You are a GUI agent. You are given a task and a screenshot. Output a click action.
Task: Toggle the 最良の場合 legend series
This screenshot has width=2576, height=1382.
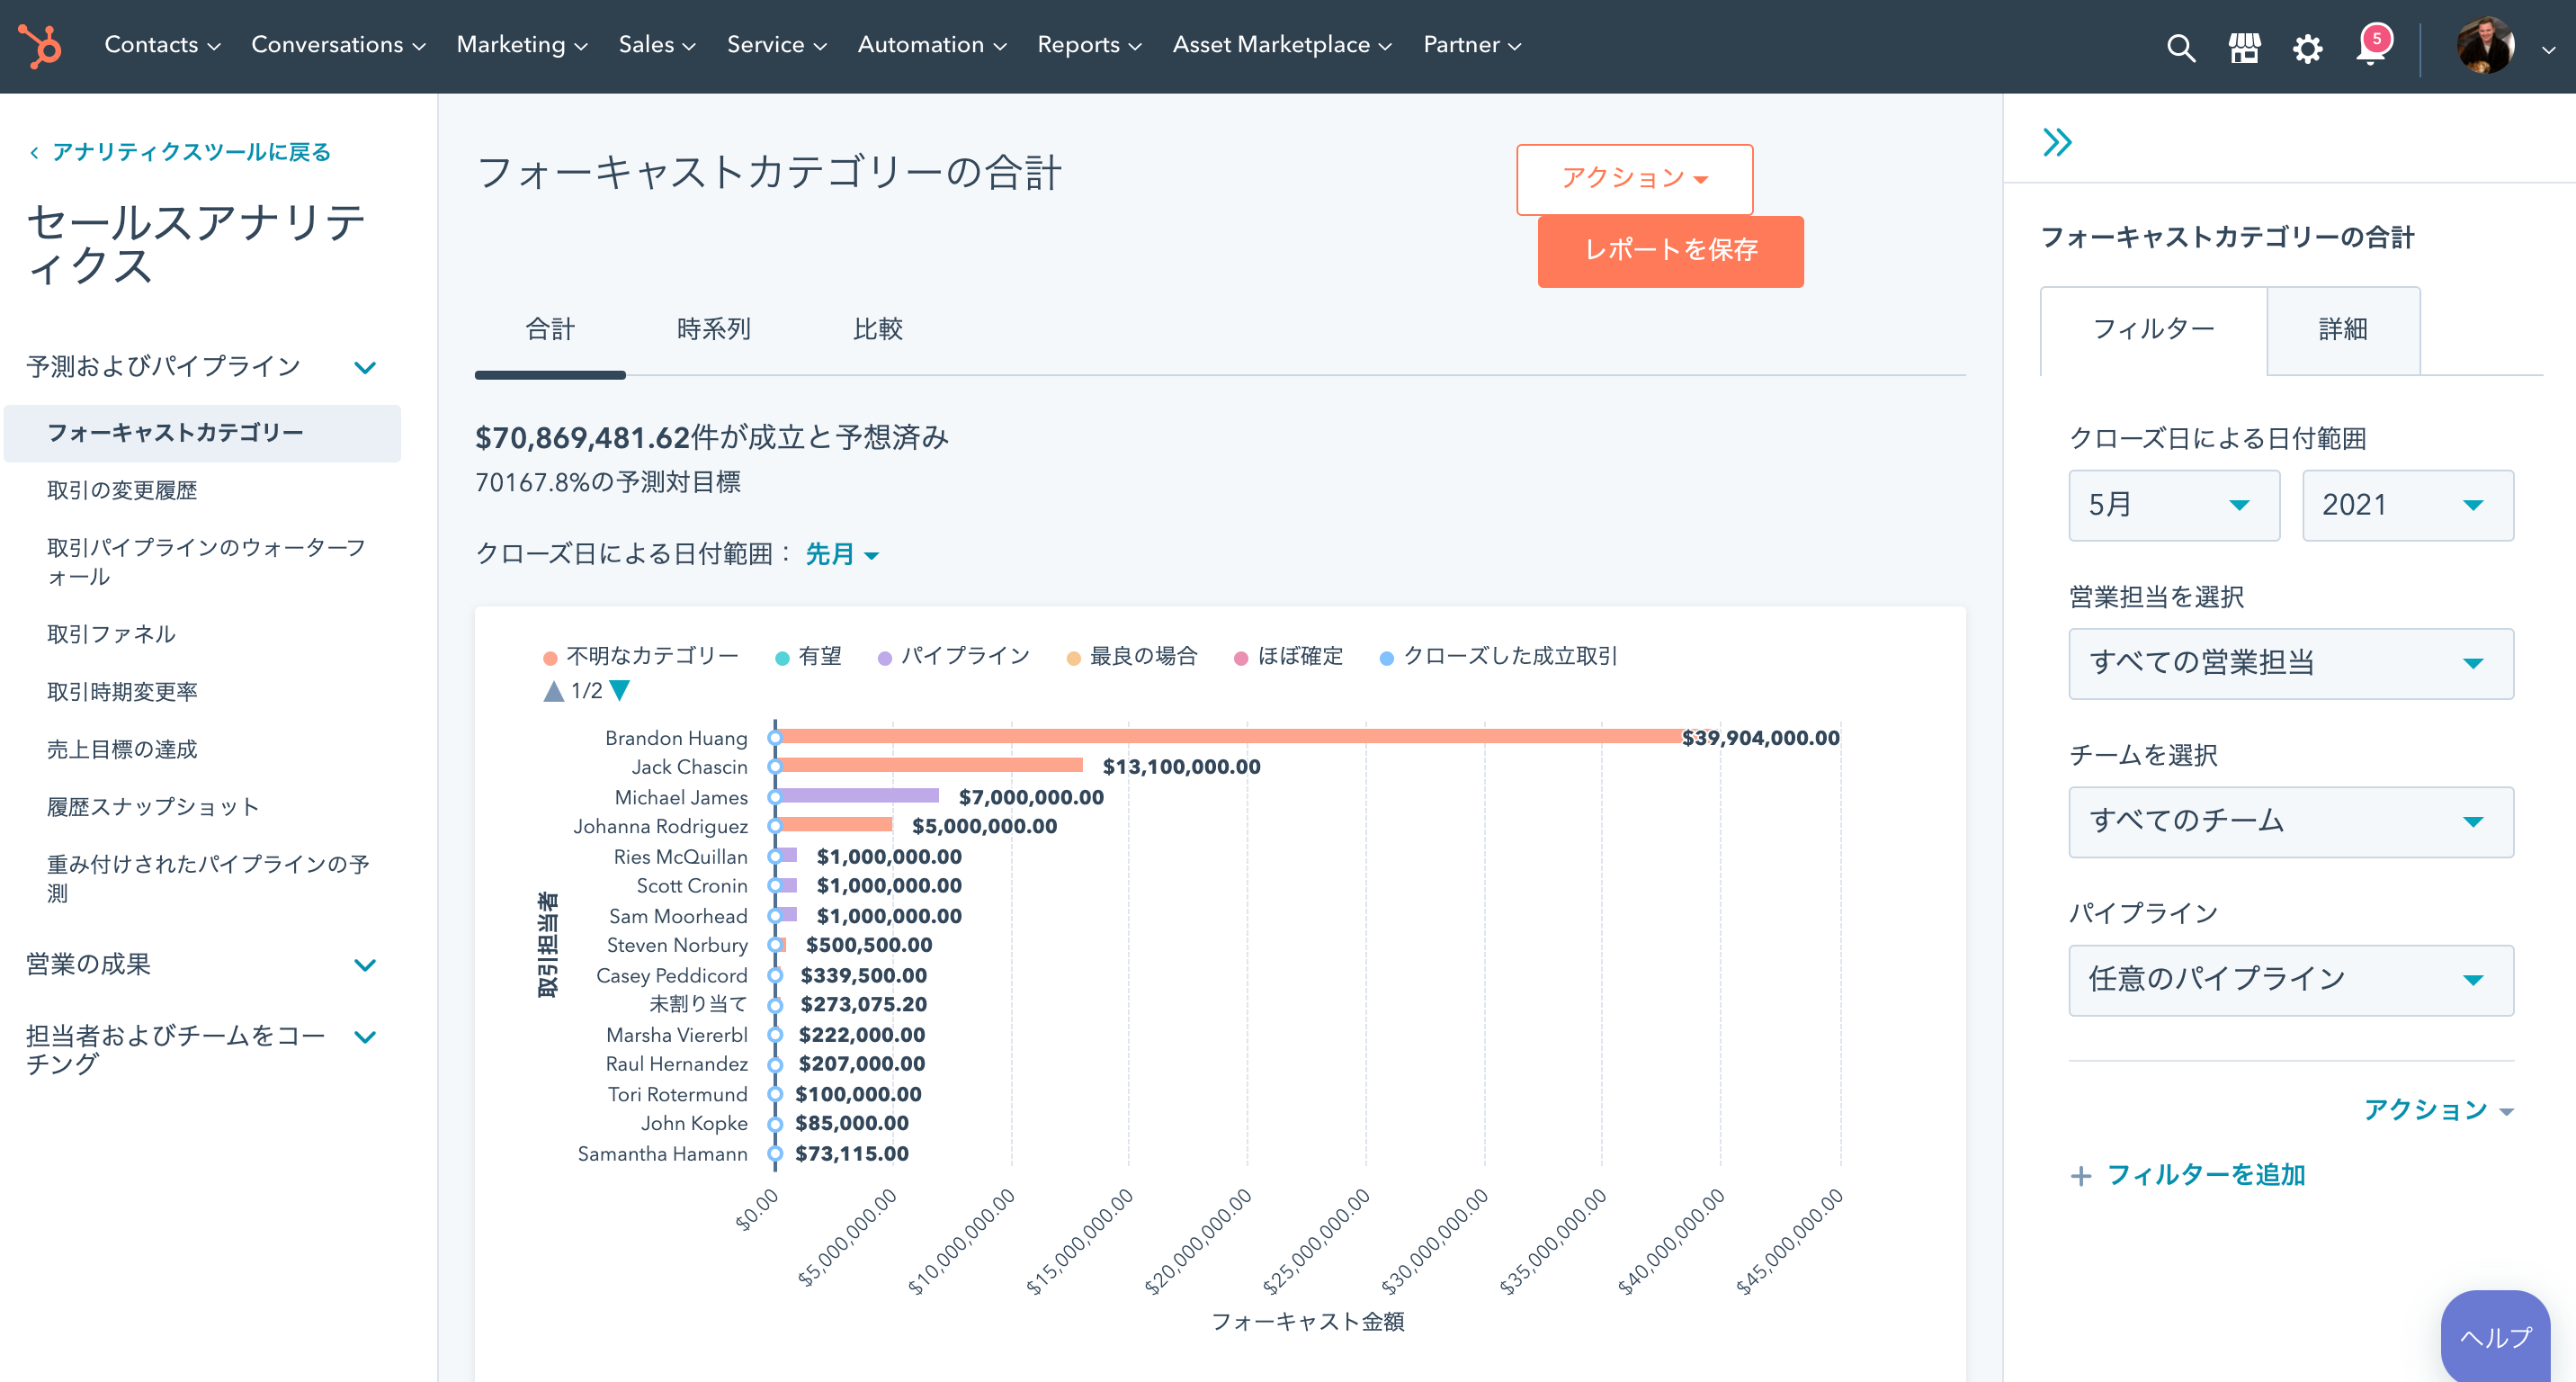pos(1131,656)
